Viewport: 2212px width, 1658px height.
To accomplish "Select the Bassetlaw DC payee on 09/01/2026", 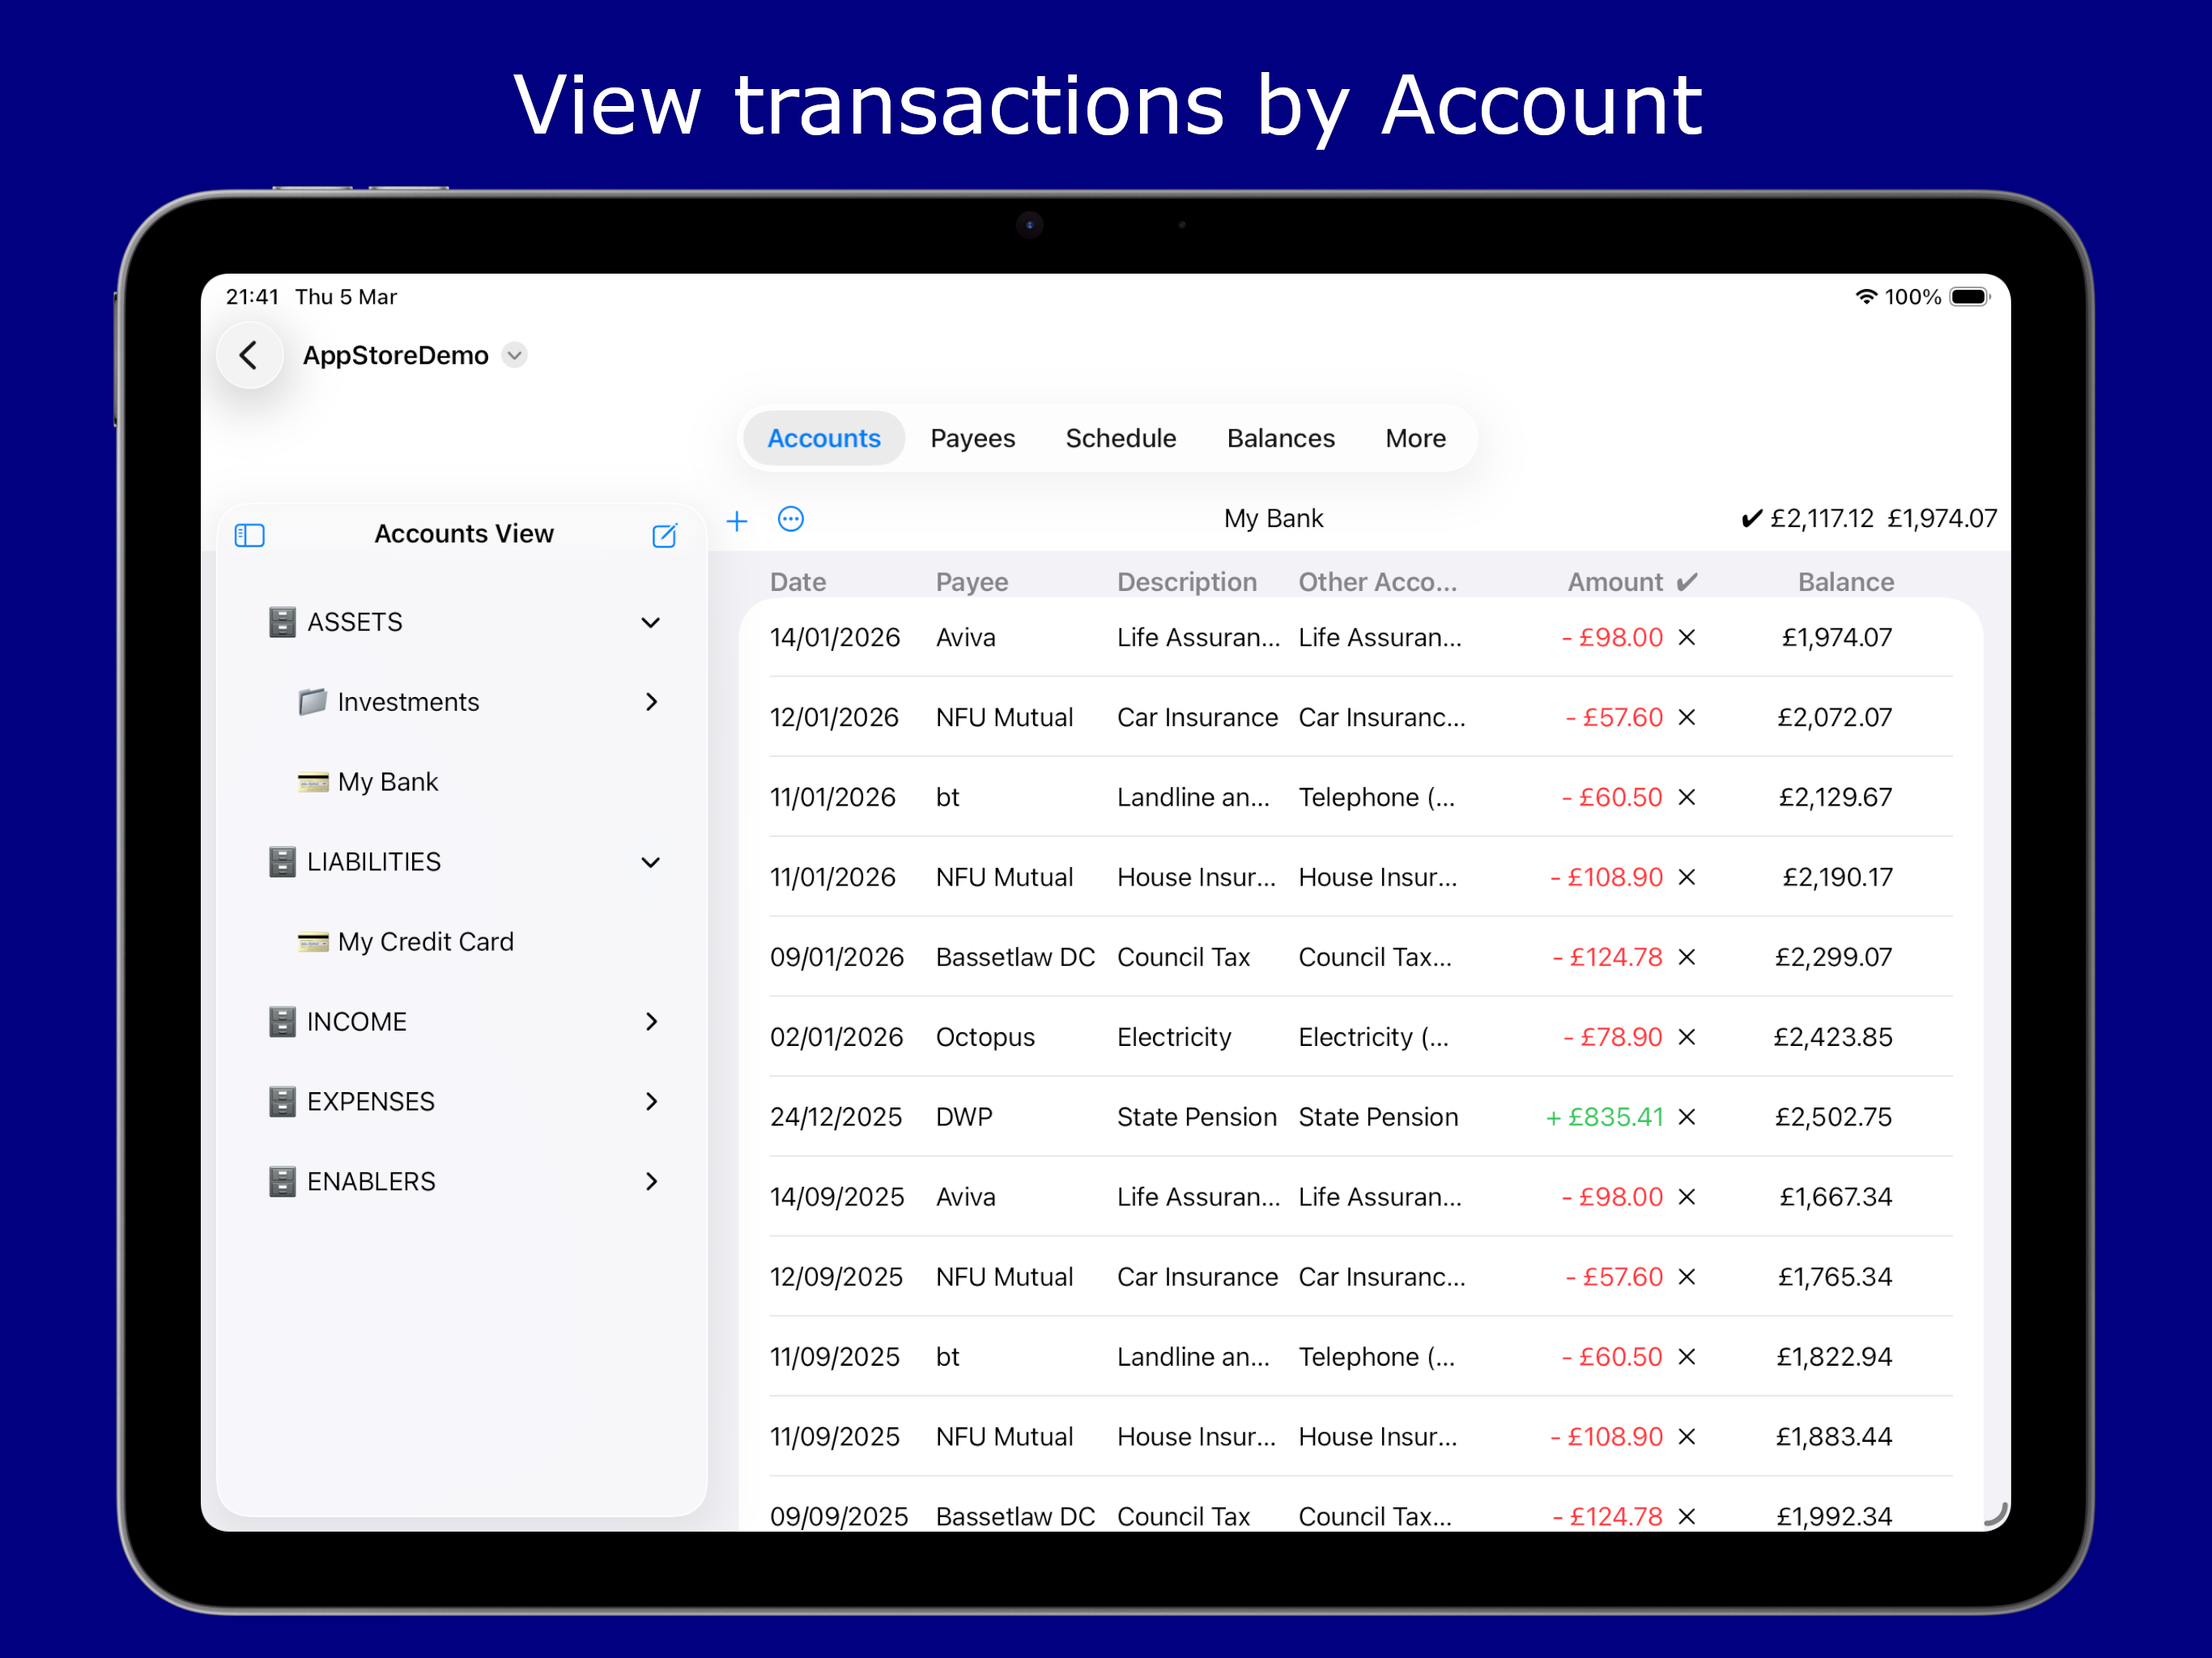I will pos(1015,957).
